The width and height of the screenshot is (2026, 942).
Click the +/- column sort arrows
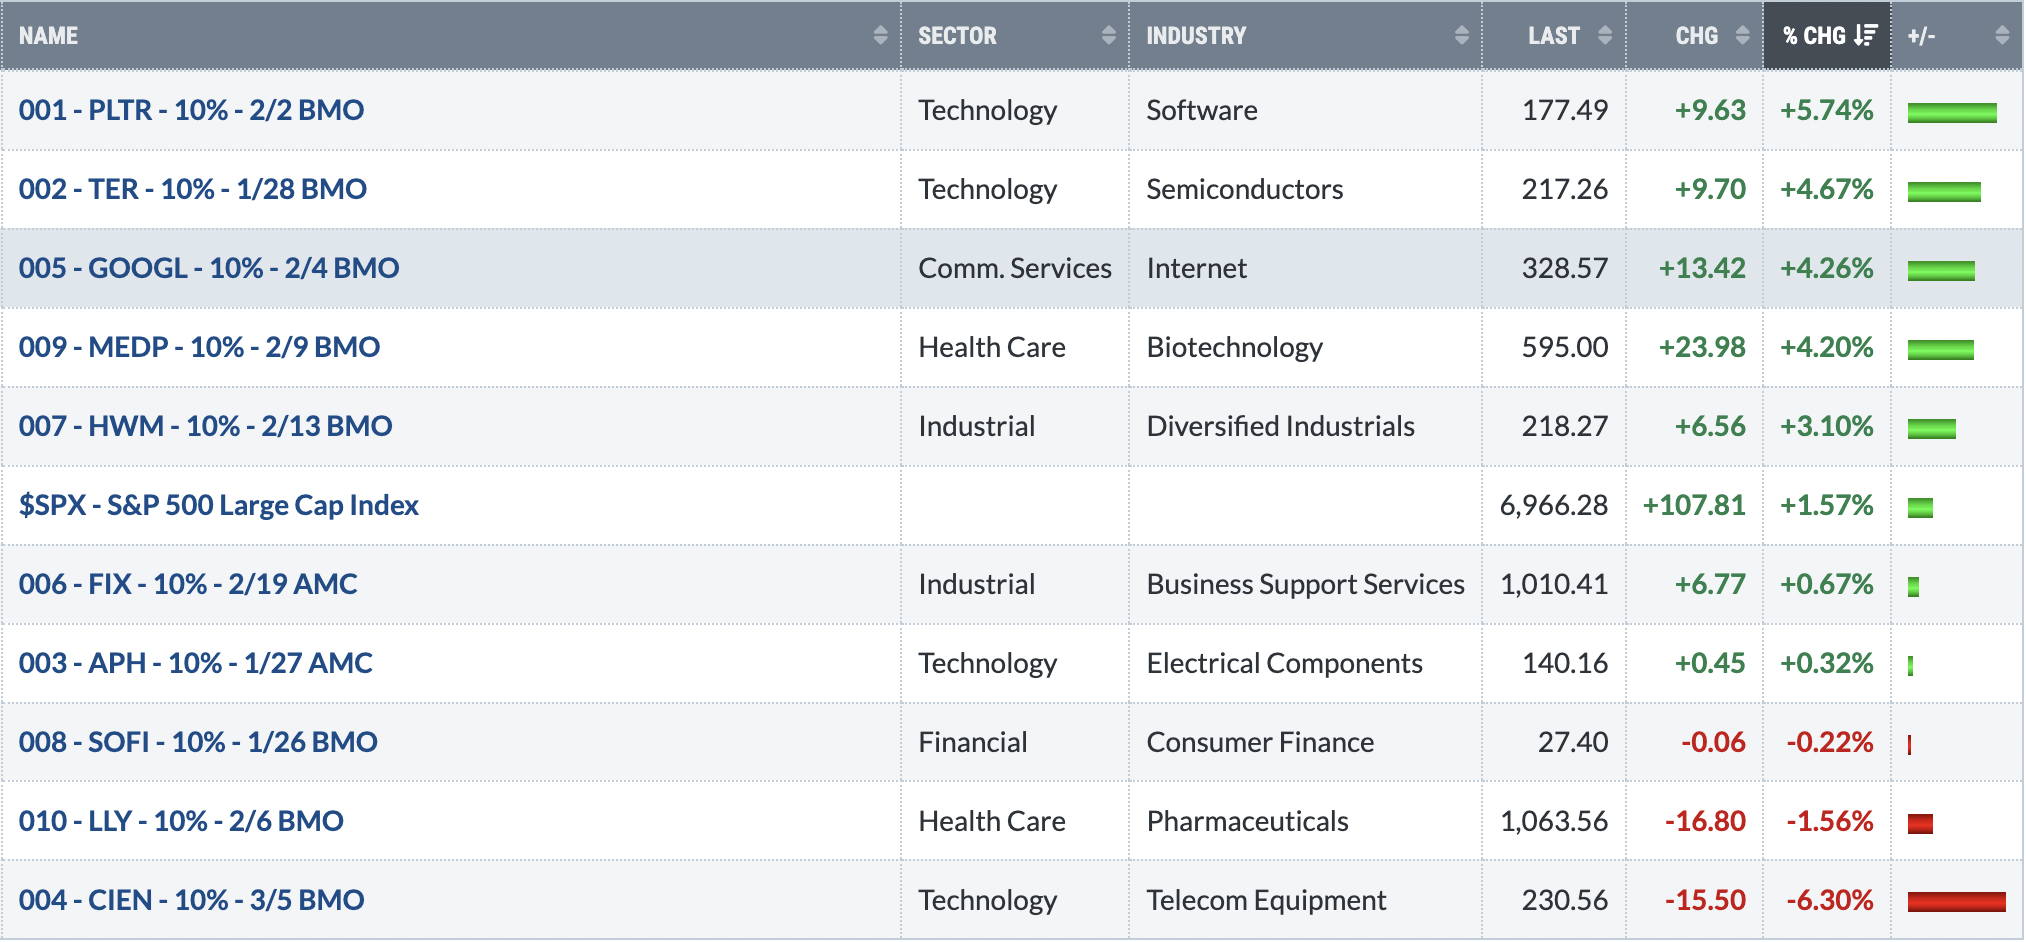[2002, 36]
